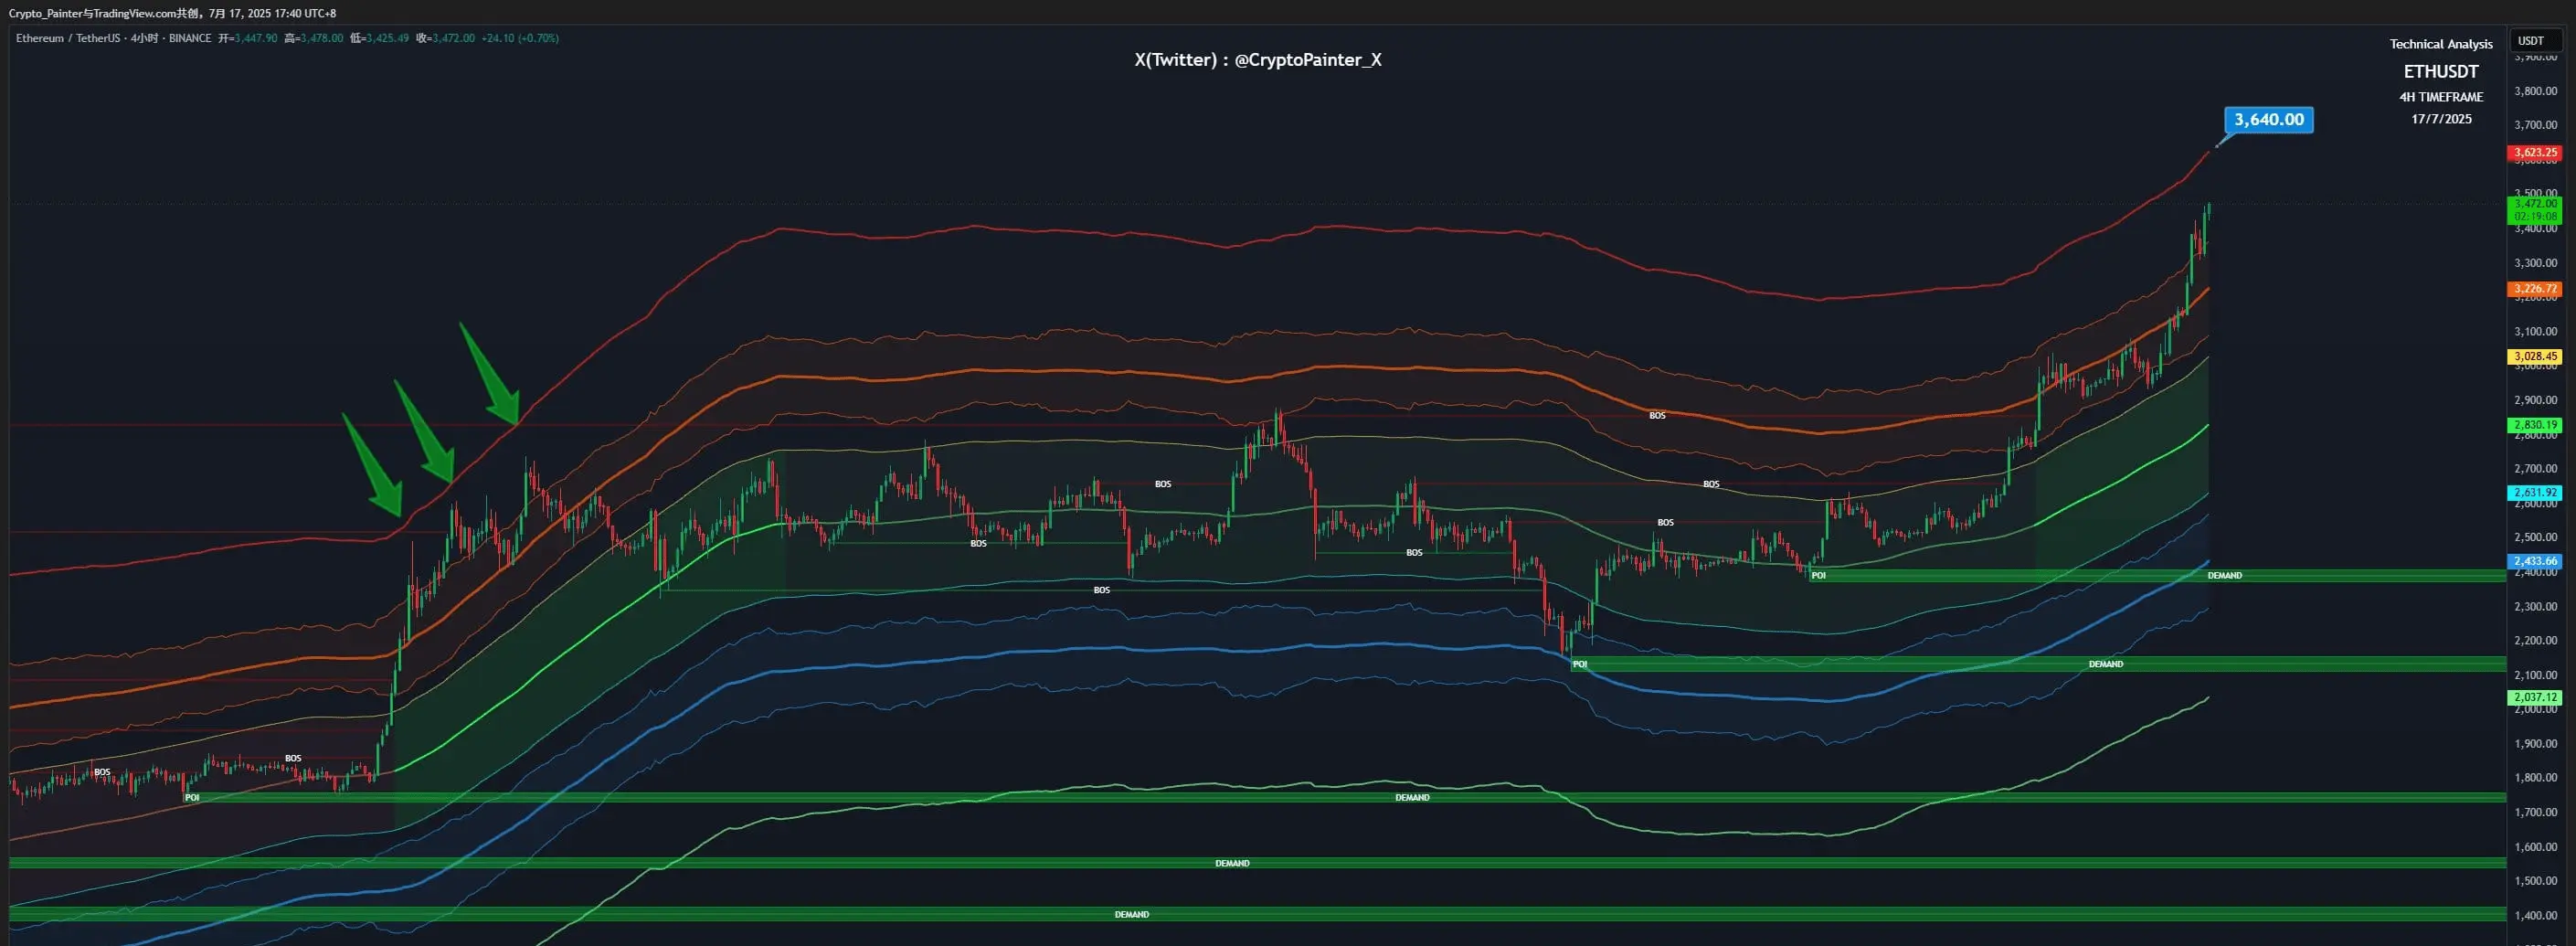Click the 3,300.00 axis tick
Screen dimensions: 2576x946
point(2535,263)
